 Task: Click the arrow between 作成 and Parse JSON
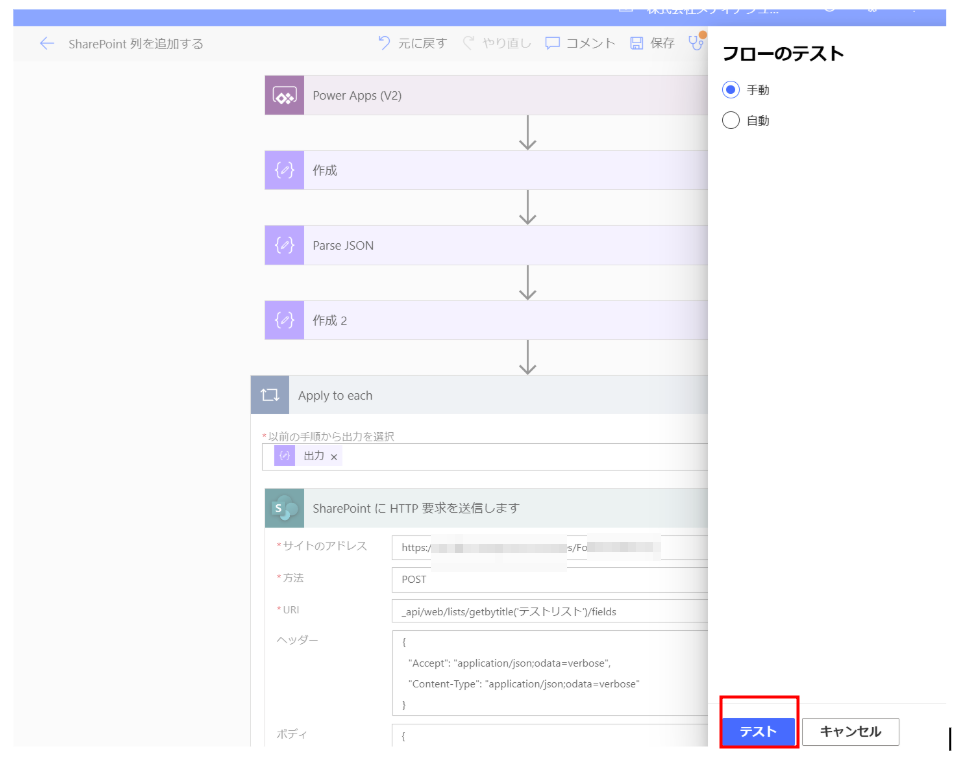tap(528, 207)
